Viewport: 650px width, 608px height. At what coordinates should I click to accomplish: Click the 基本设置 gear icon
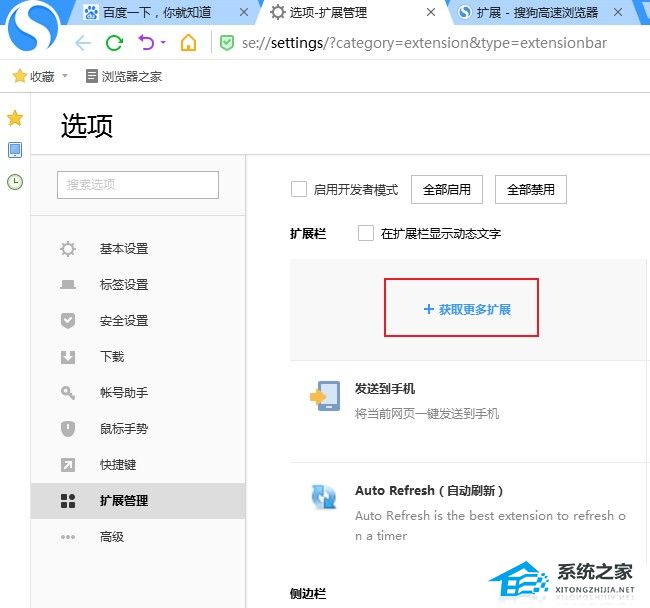(x=68, y=249)
